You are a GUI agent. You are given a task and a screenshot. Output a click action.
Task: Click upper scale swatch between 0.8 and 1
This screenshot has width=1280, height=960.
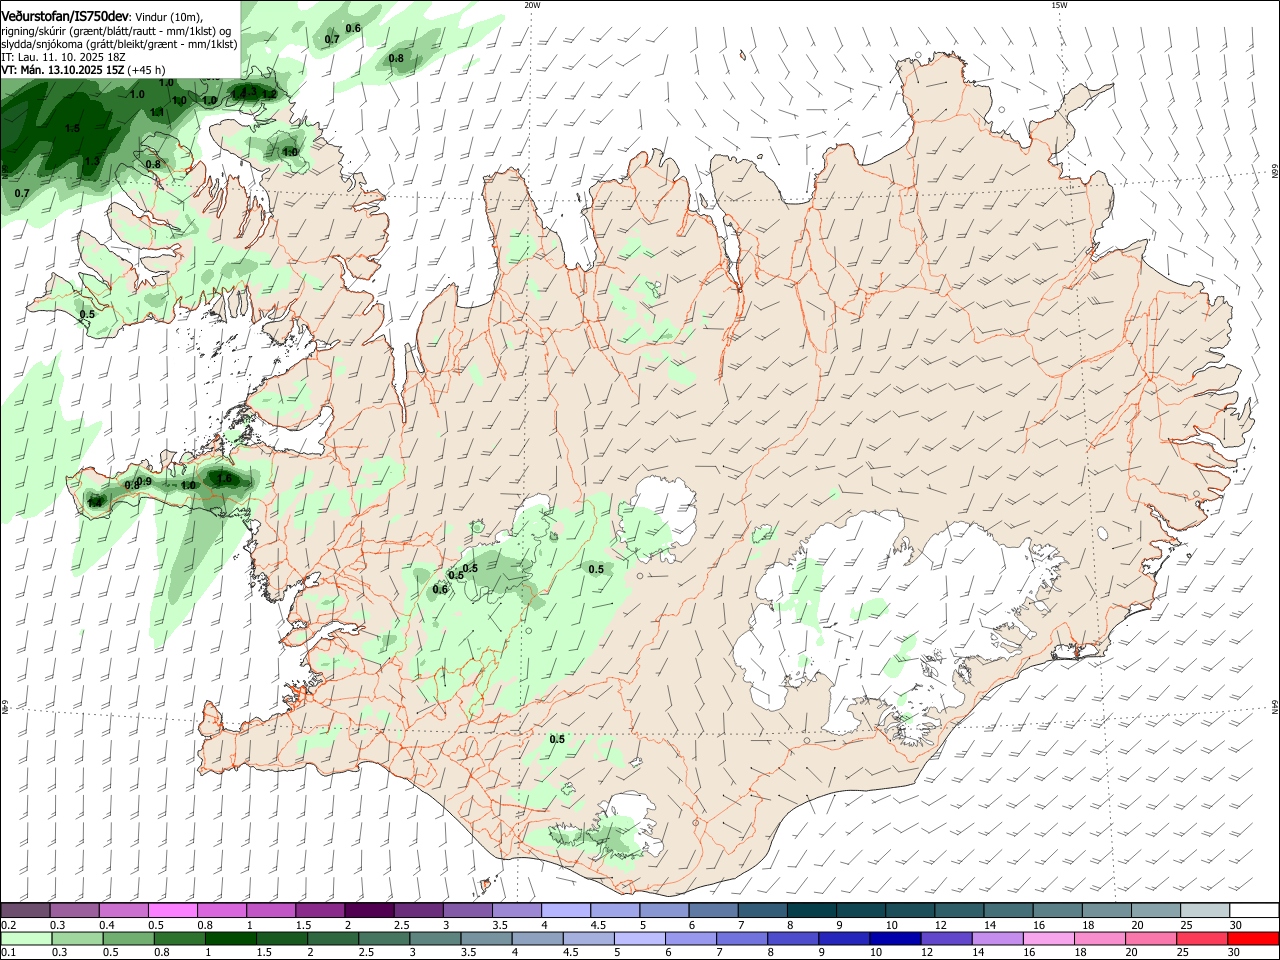221,910
